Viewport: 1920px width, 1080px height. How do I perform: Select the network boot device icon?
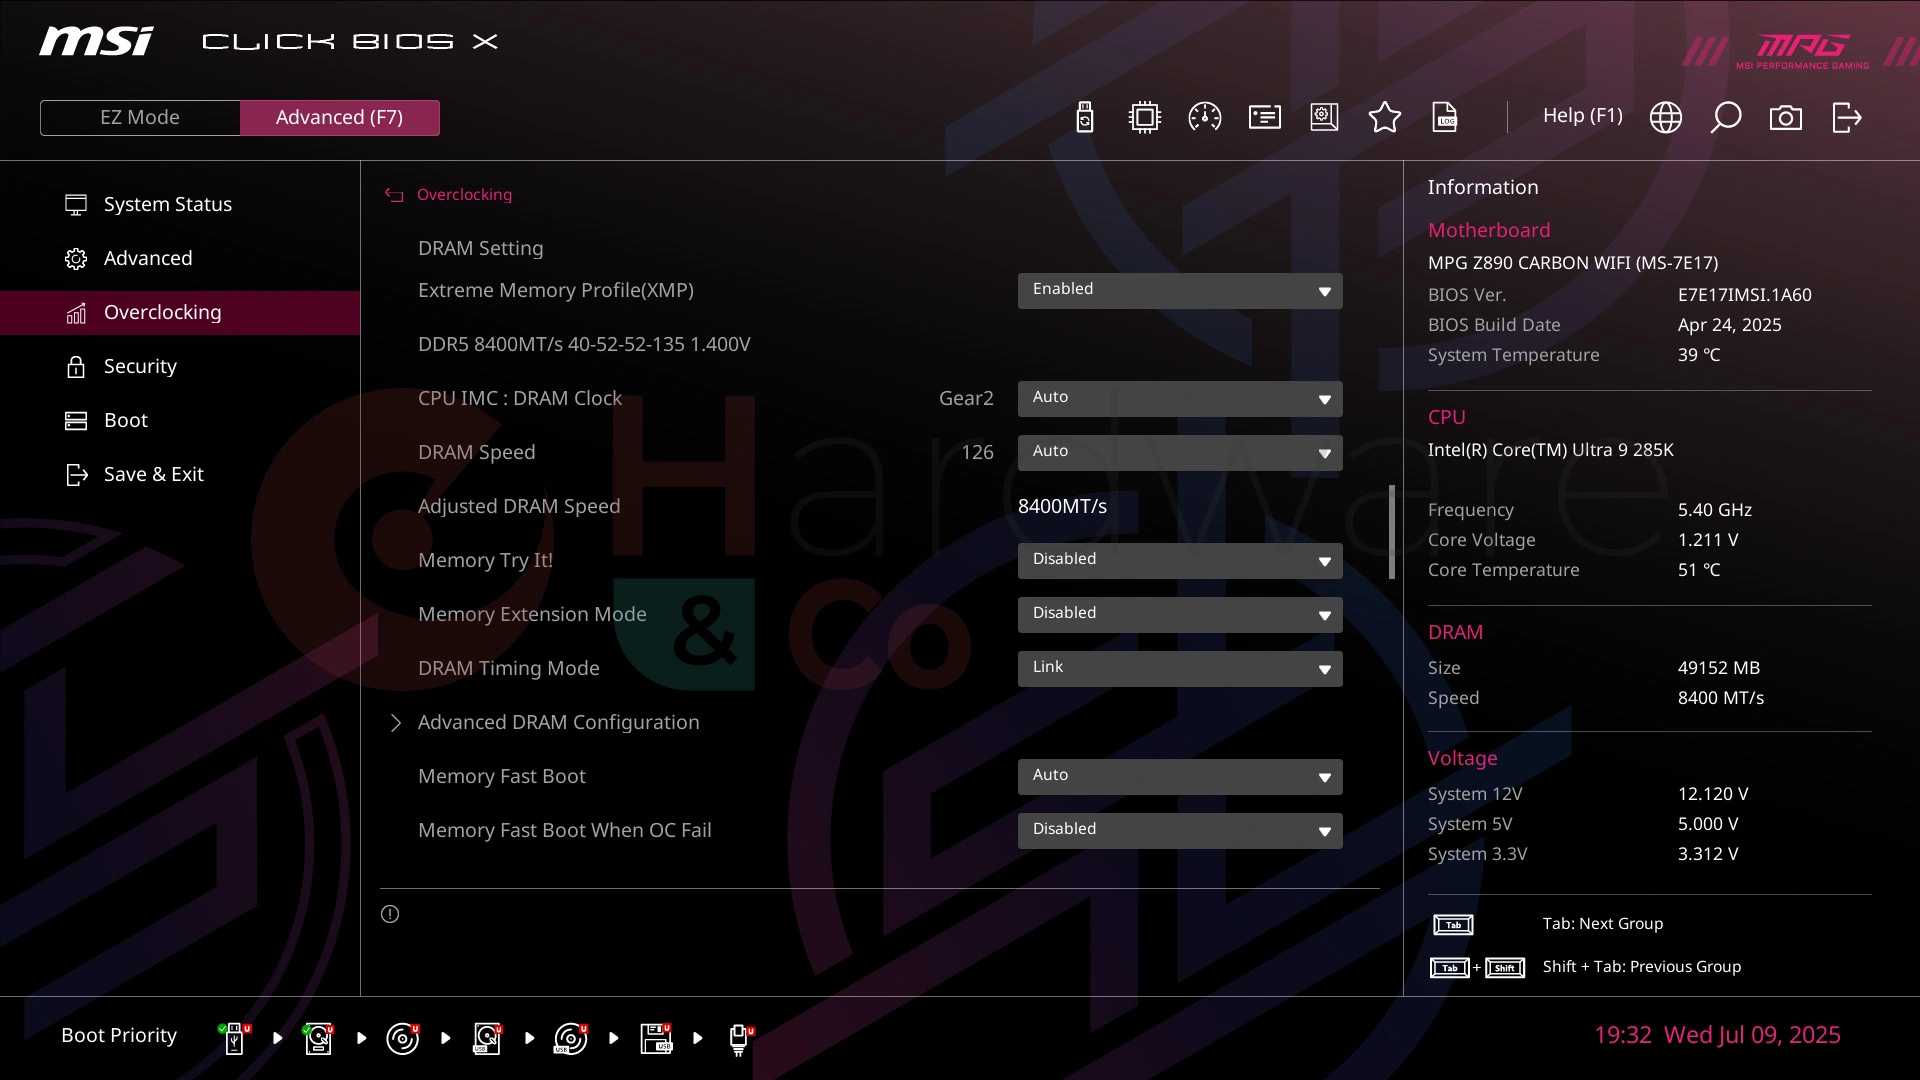coord(740,1039)
